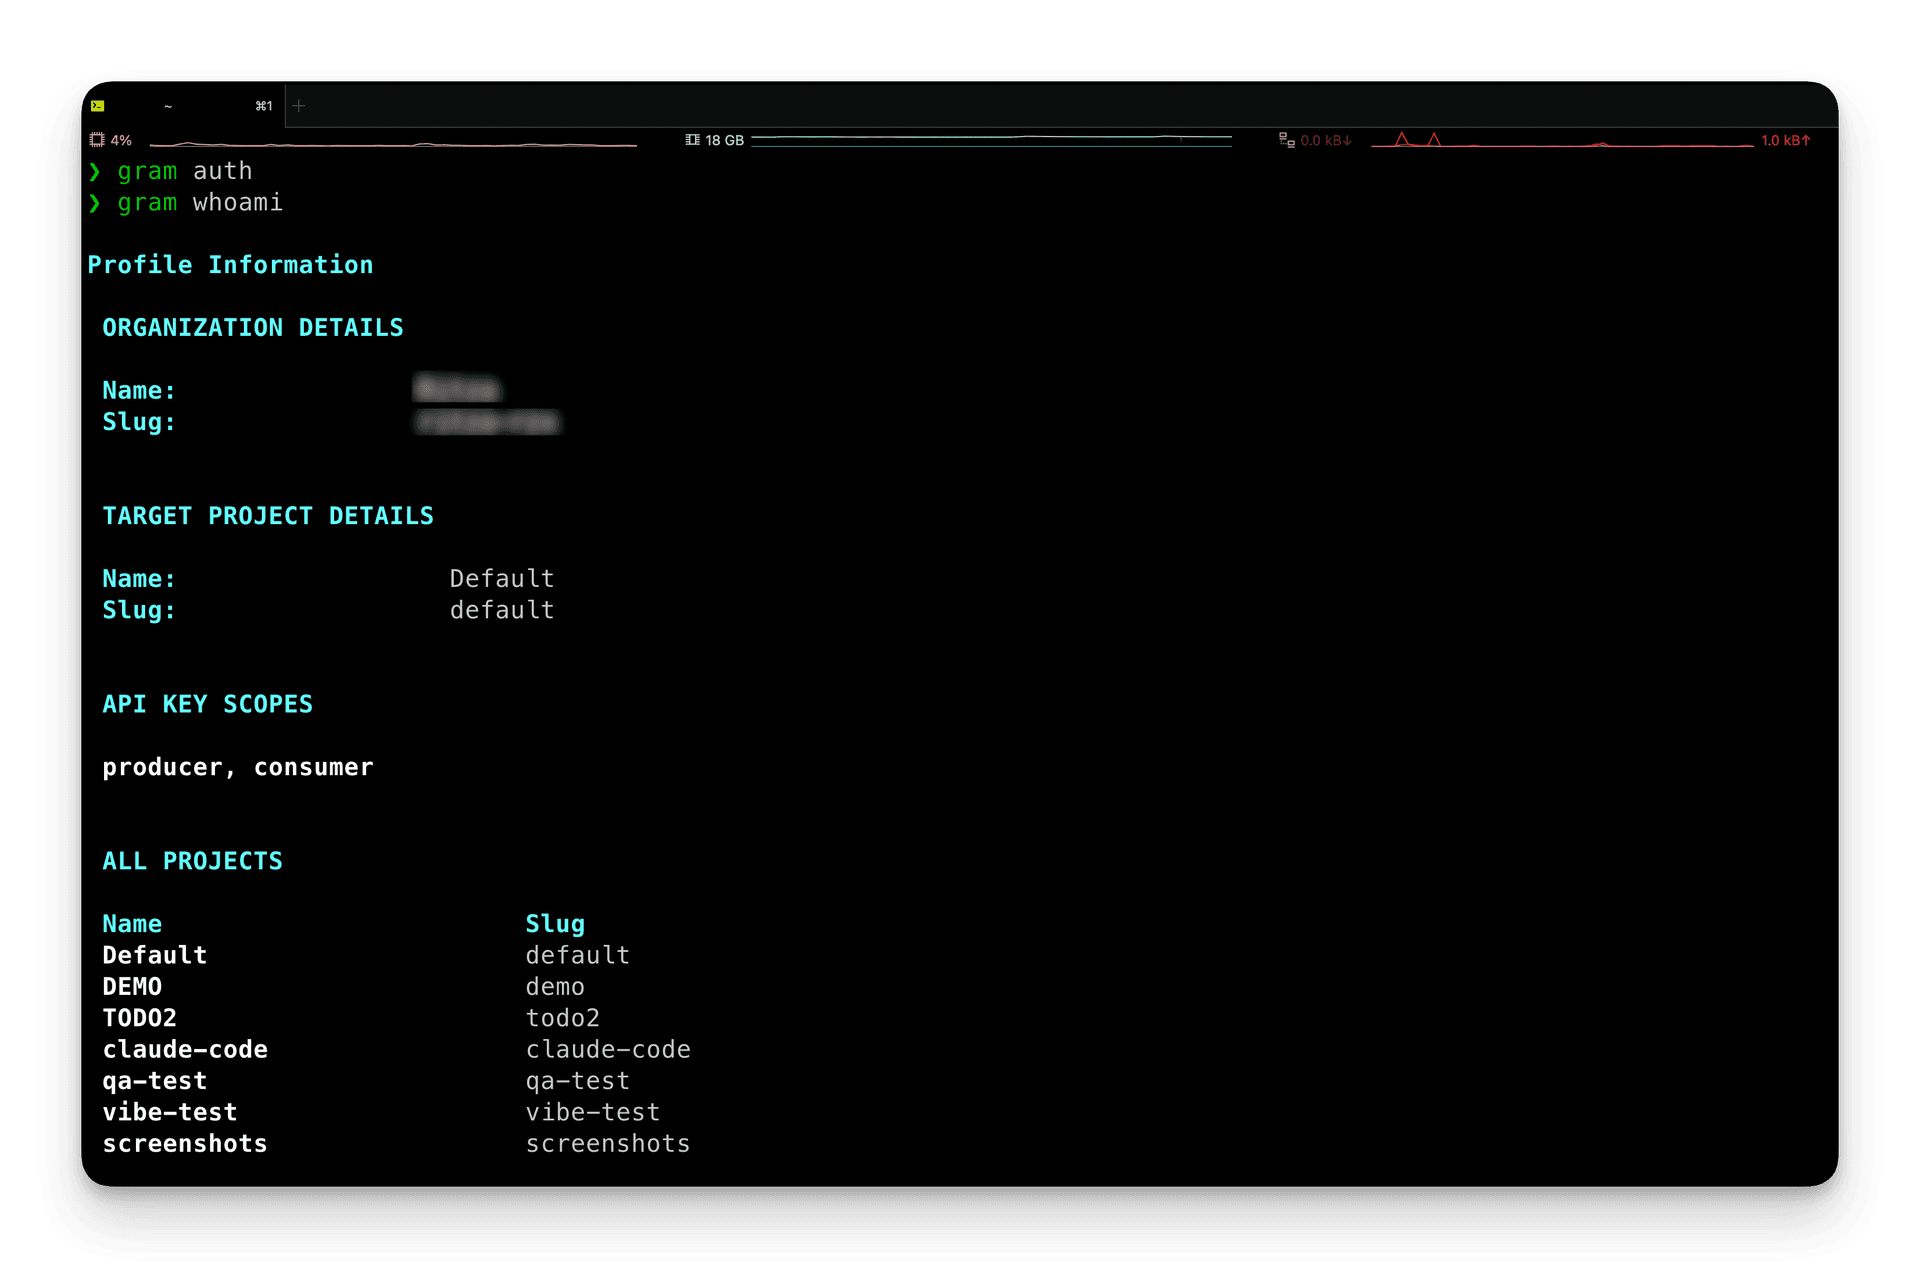Click the CPU chip icon in the status bar

pos(97,140)
